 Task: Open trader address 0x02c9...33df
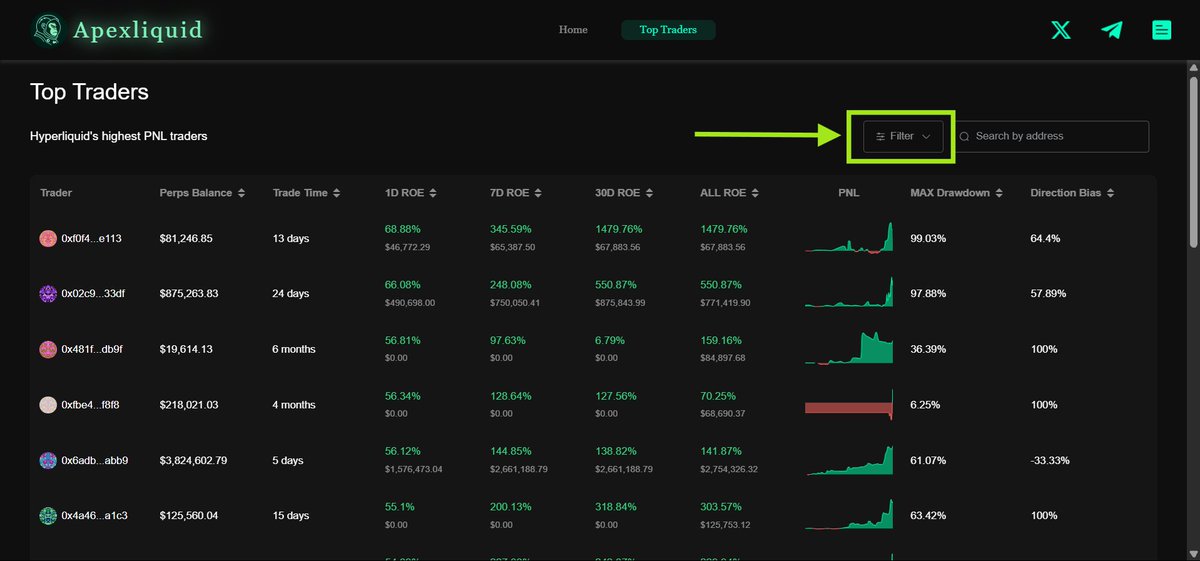click(92, 294)
